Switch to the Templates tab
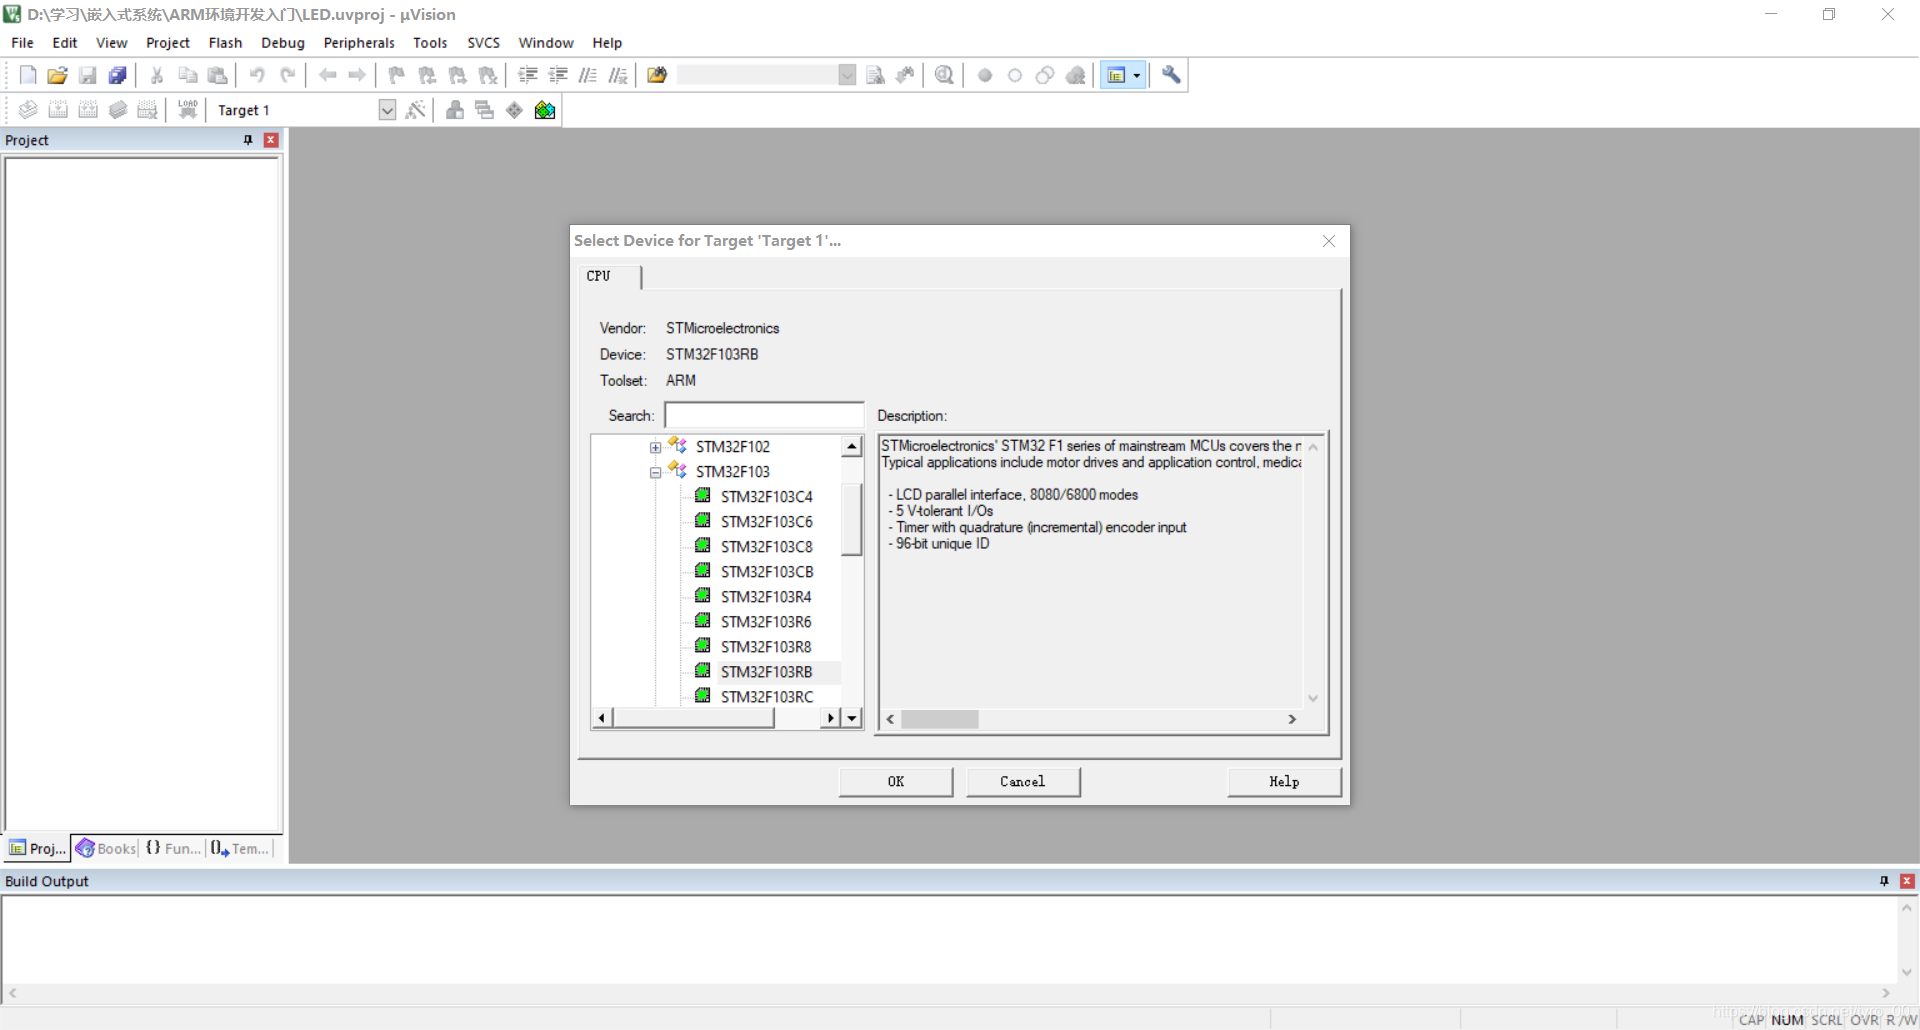1920x1030 pixels. [x=240, y=848]
